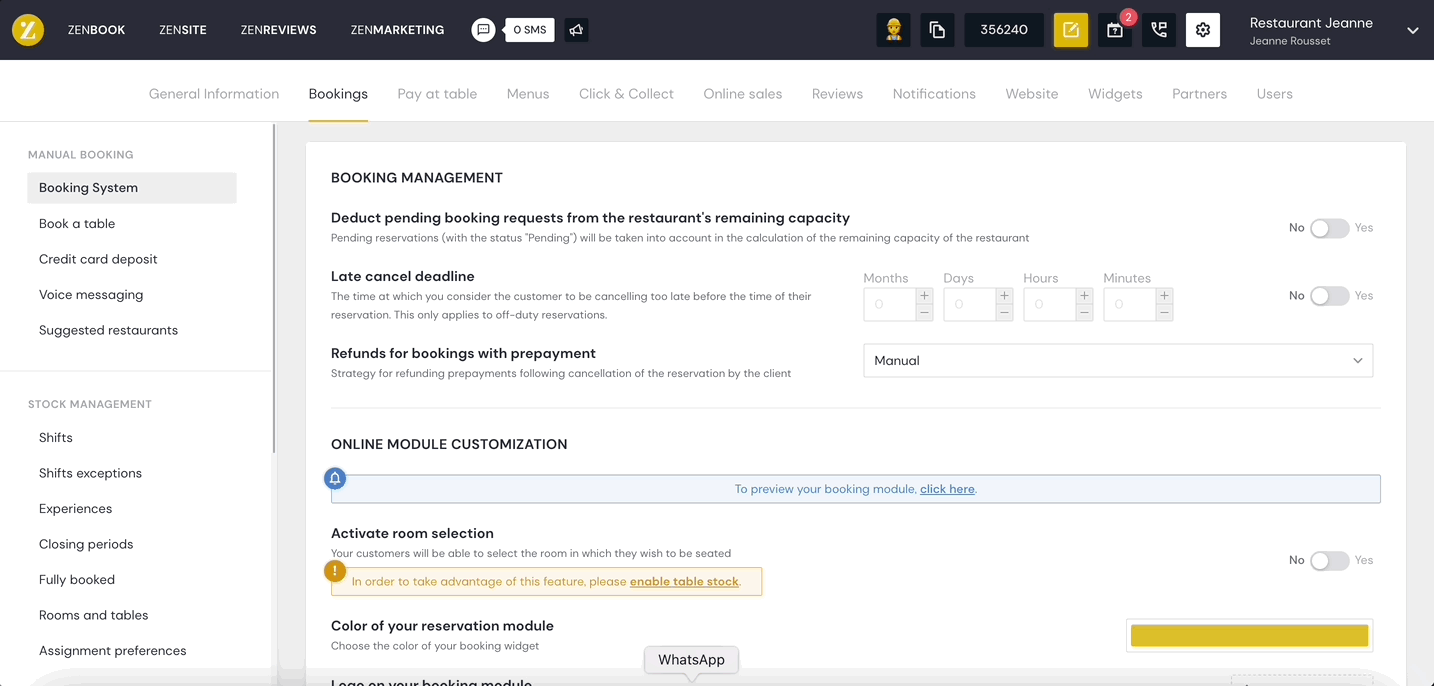The width and height of the screenshot is (1434, 686).
Task: Click the Minutes input field
Action: pyautogui.click(x=1130, y=304)
